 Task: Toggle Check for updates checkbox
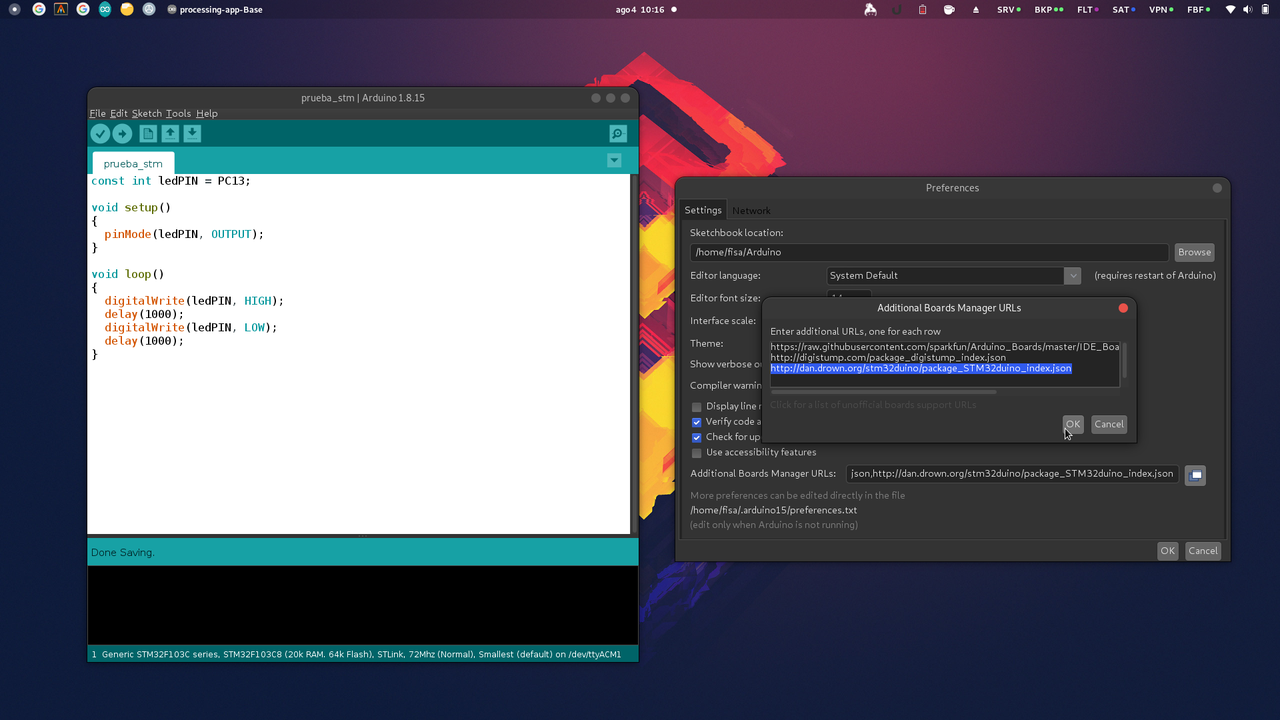tap(697, 437)
